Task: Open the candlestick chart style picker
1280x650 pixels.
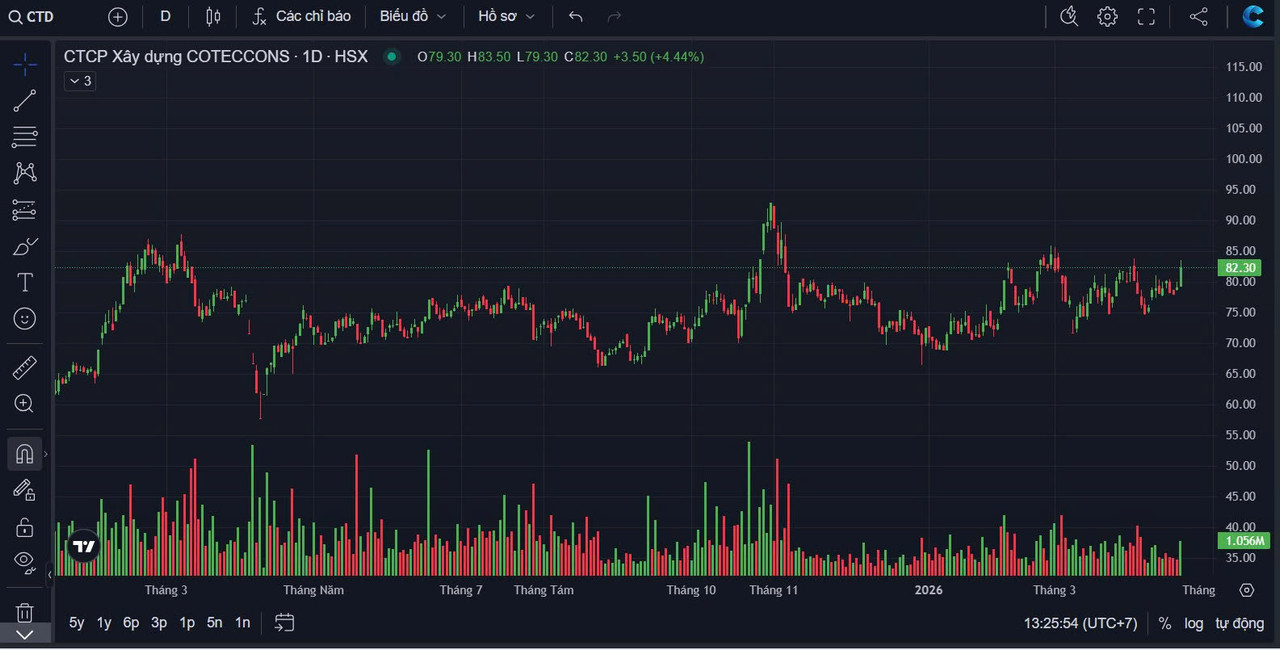Action: click(213, 16)
